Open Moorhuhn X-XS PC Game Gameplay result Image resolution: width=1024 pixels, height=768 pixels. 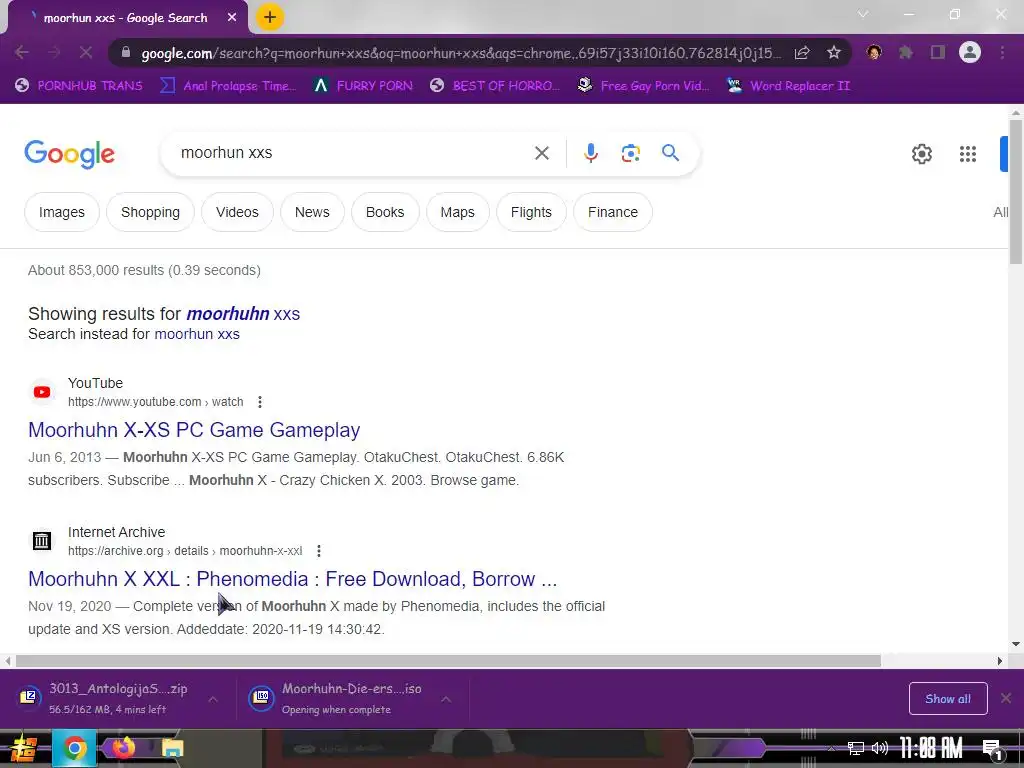pos(194,430)
